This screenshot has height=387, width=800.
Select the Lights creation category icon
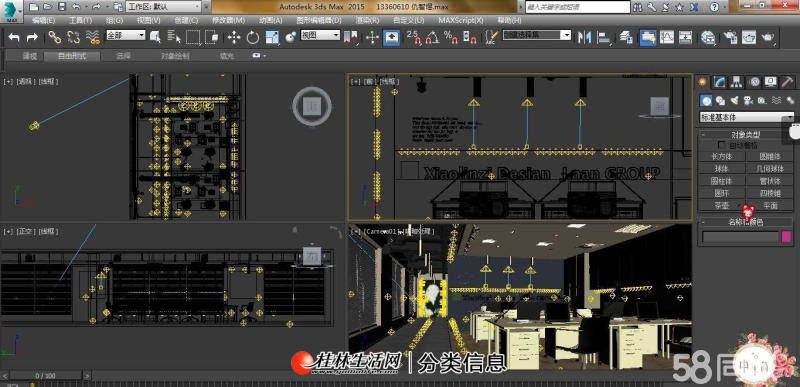pos(734,100)
